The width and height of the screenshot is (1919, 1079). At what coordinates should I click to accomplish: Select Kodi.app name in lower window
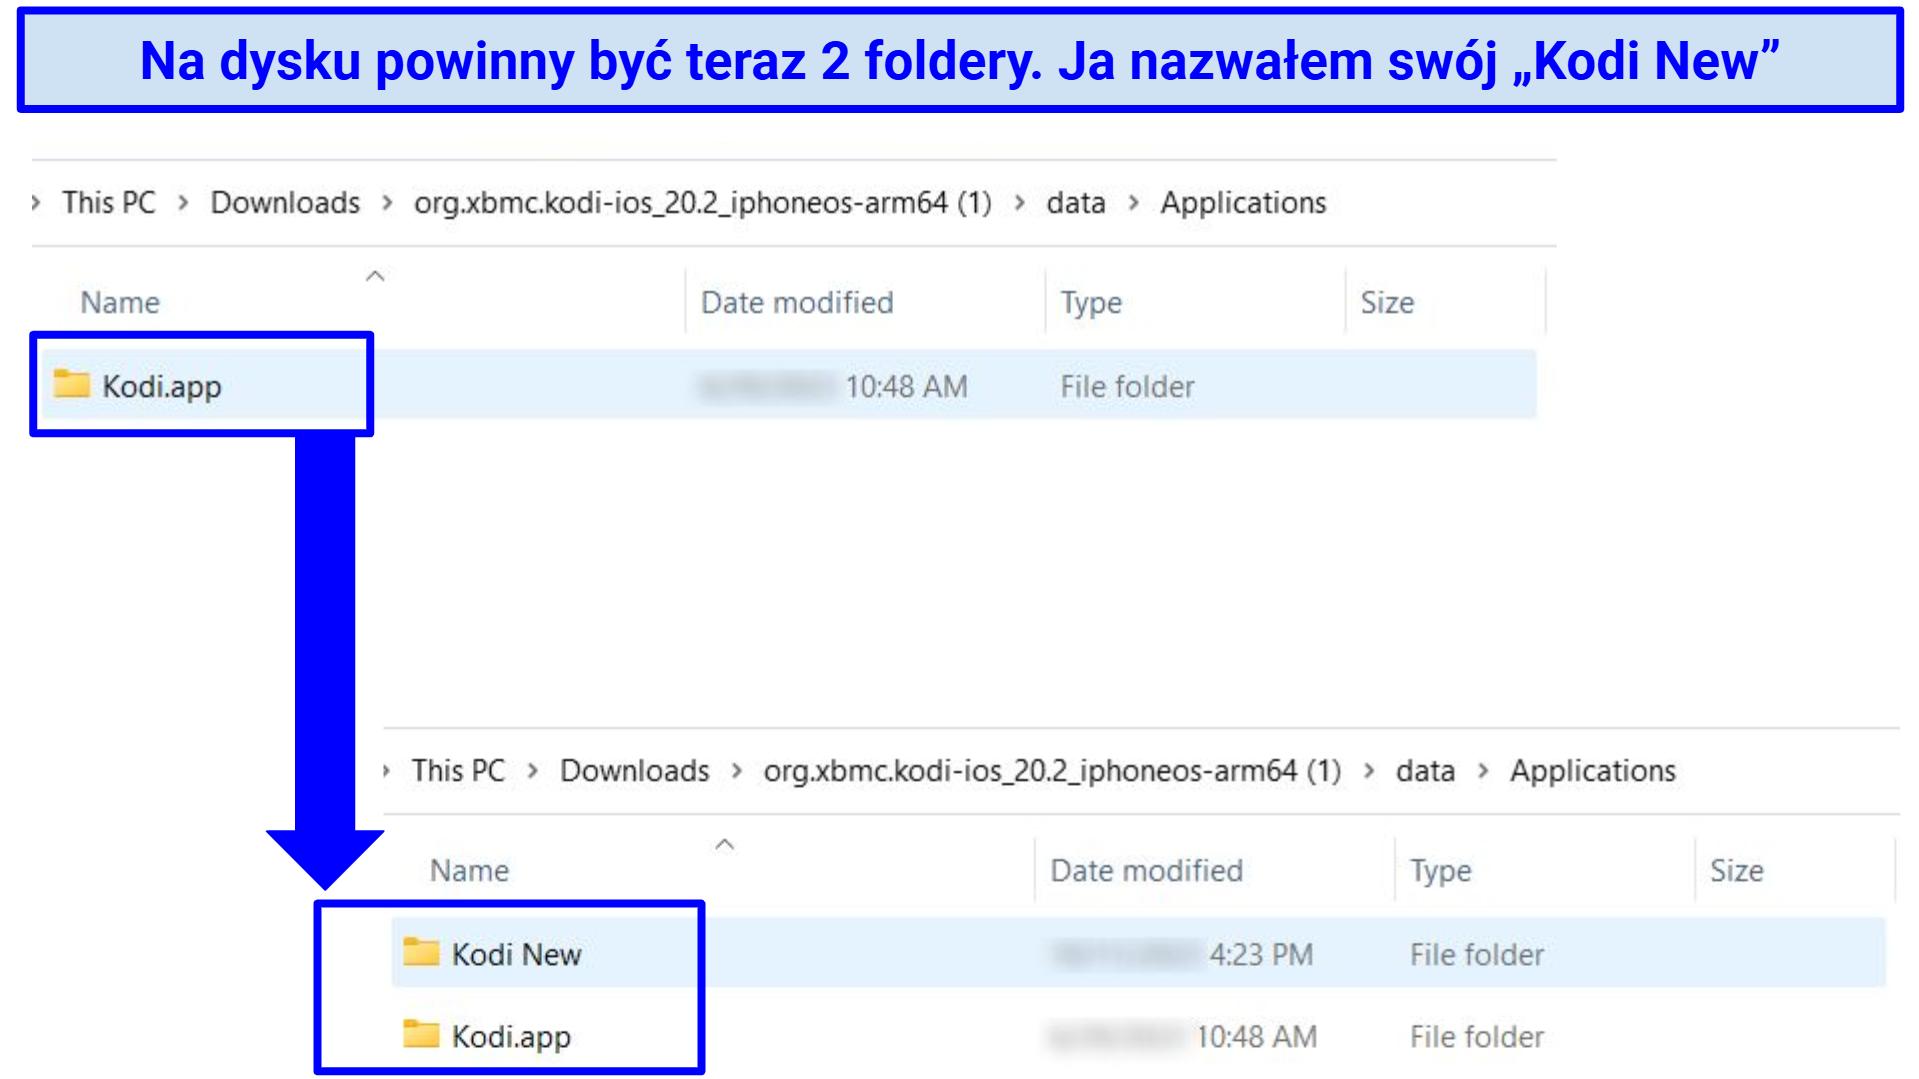[x=511, y=1037]
